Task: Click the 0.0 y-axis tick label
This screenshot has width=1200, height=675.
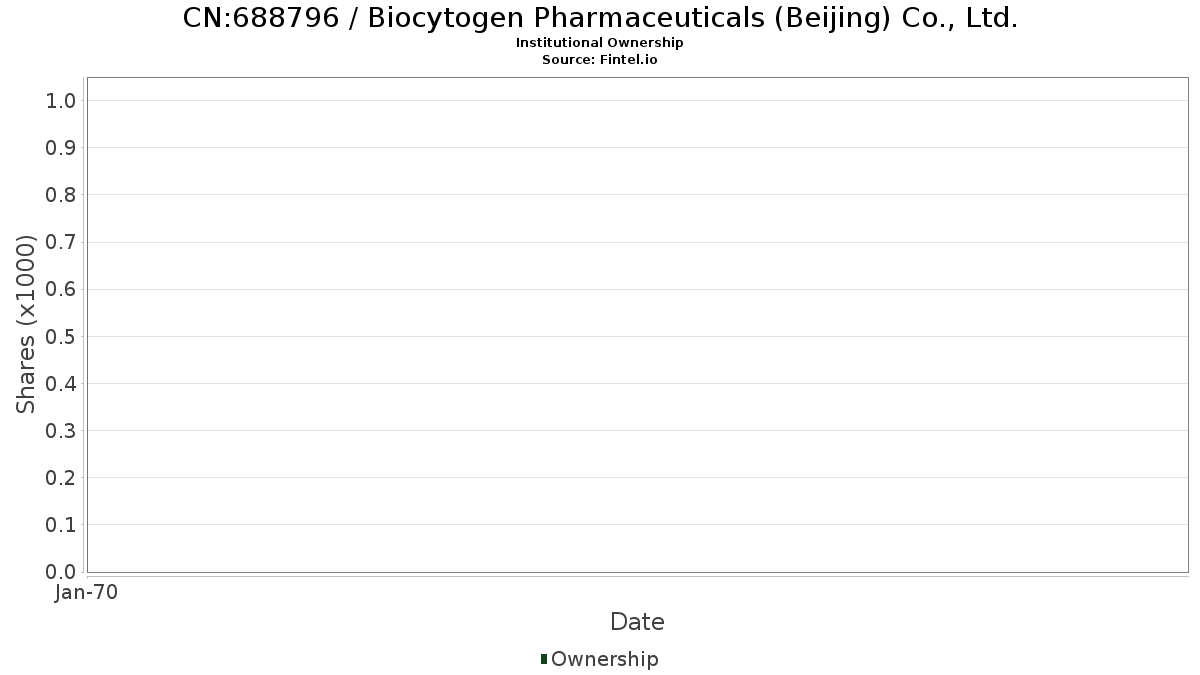Action: [x=61, y=572]
